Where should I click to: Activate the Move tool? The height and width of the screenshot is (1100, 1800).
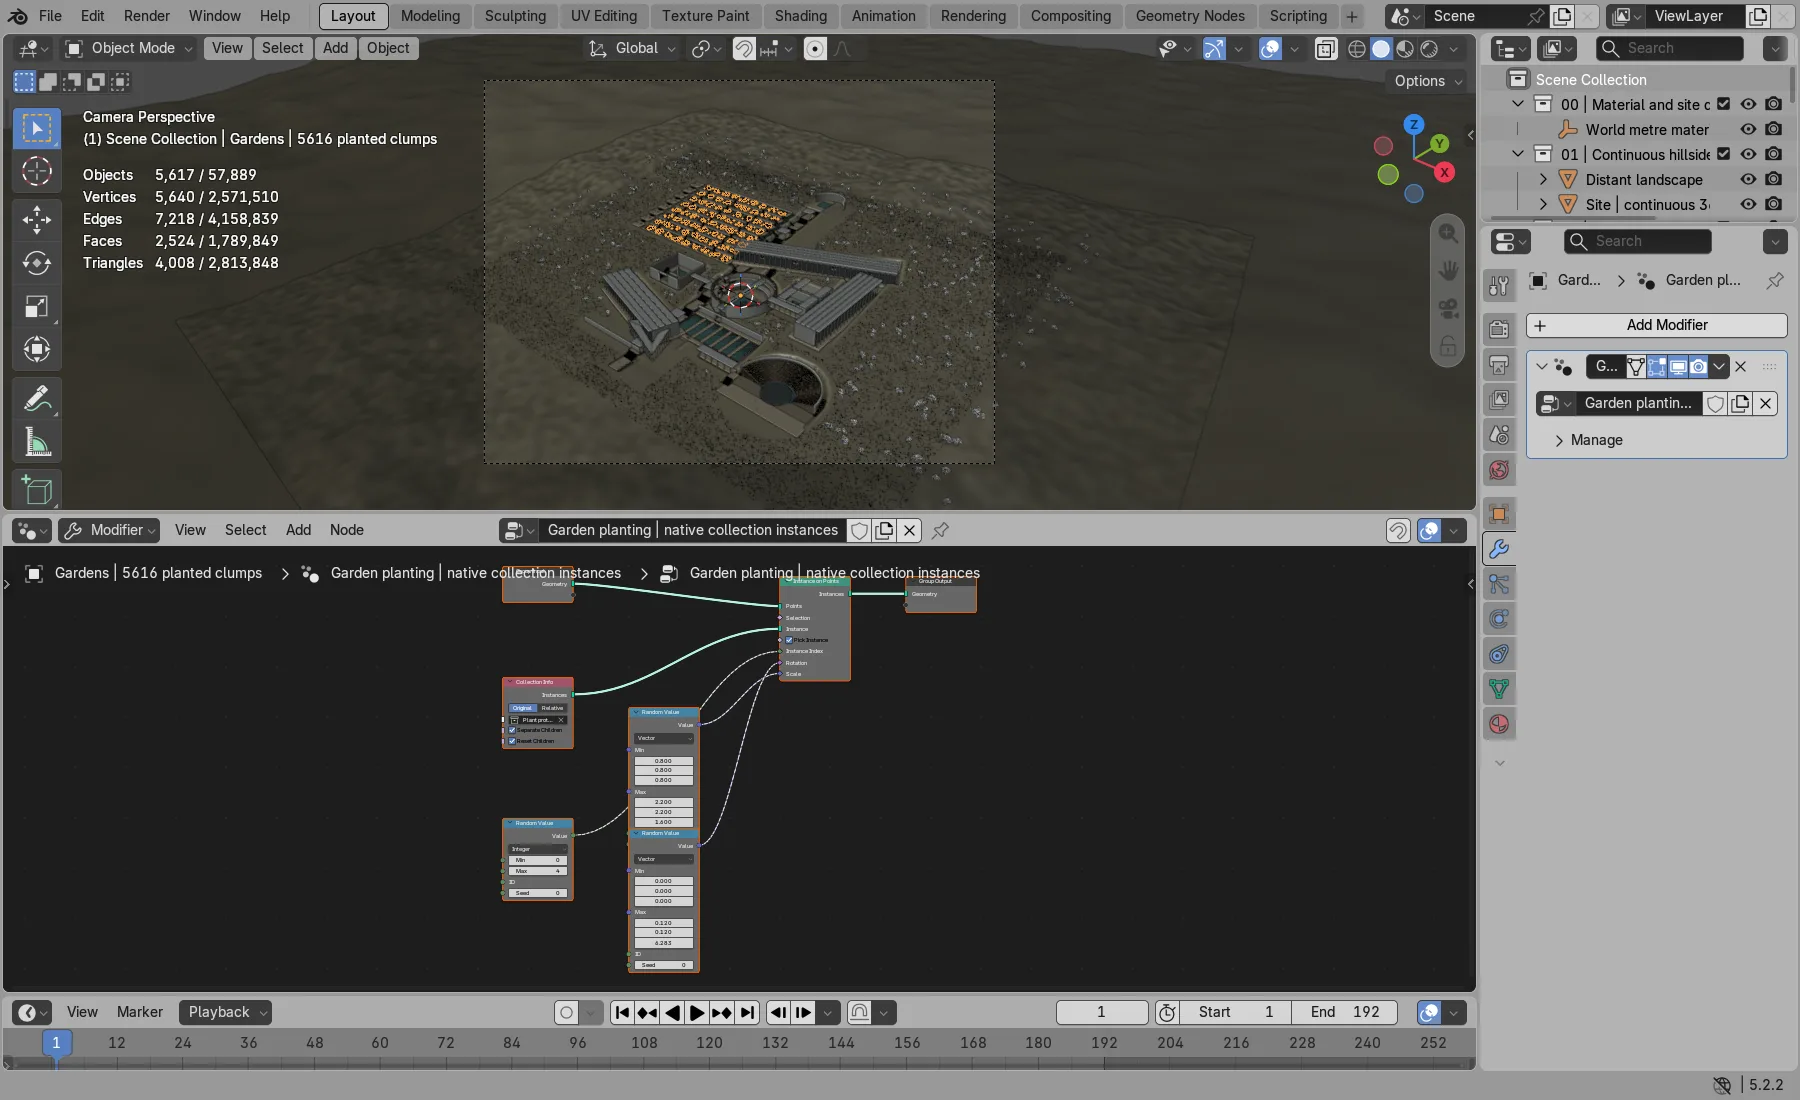(x=37, y=219)
